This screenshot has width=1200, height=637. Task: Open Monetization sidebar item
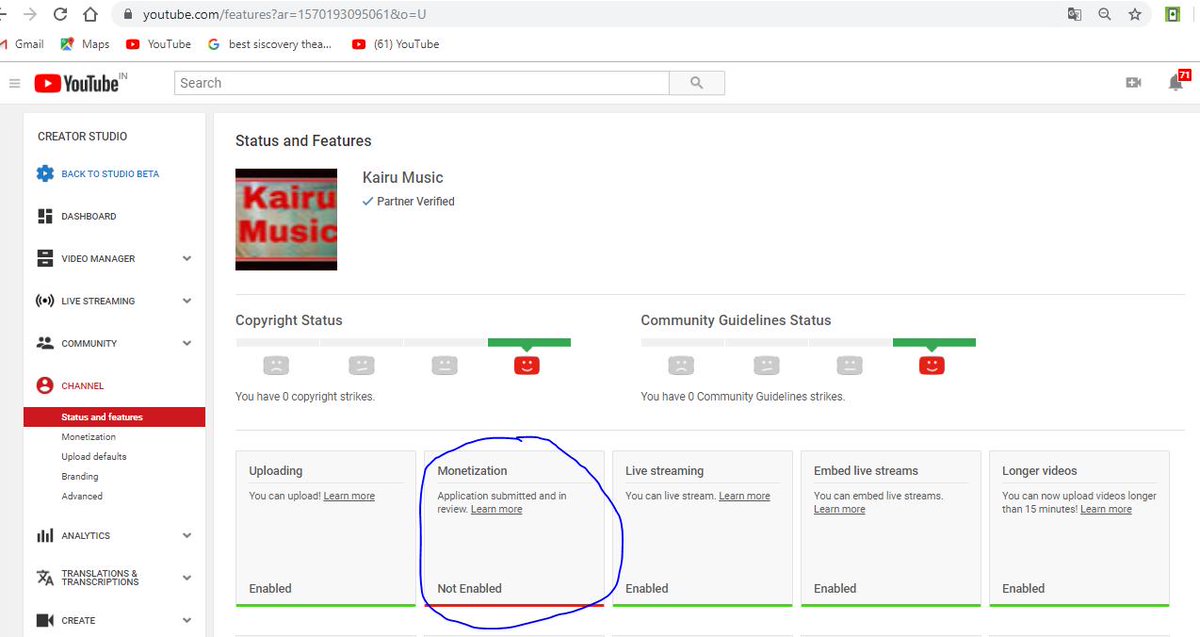88,437
